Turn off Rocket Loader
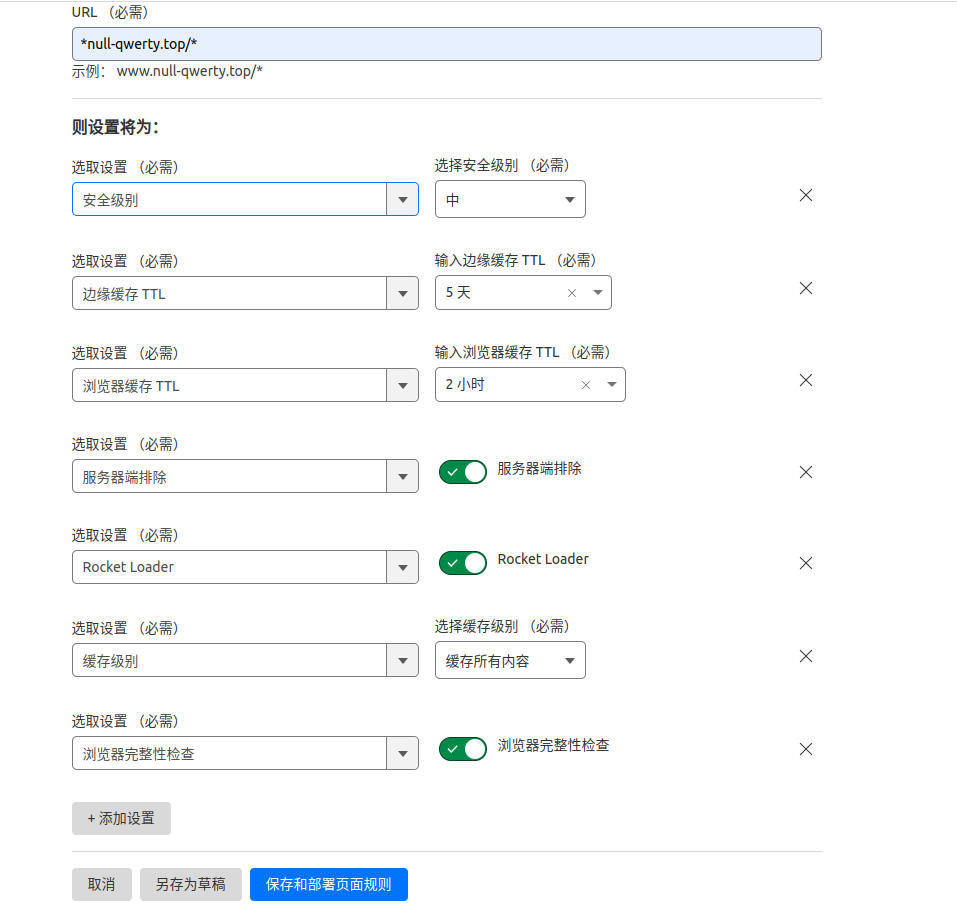 [x=462, y=562]
